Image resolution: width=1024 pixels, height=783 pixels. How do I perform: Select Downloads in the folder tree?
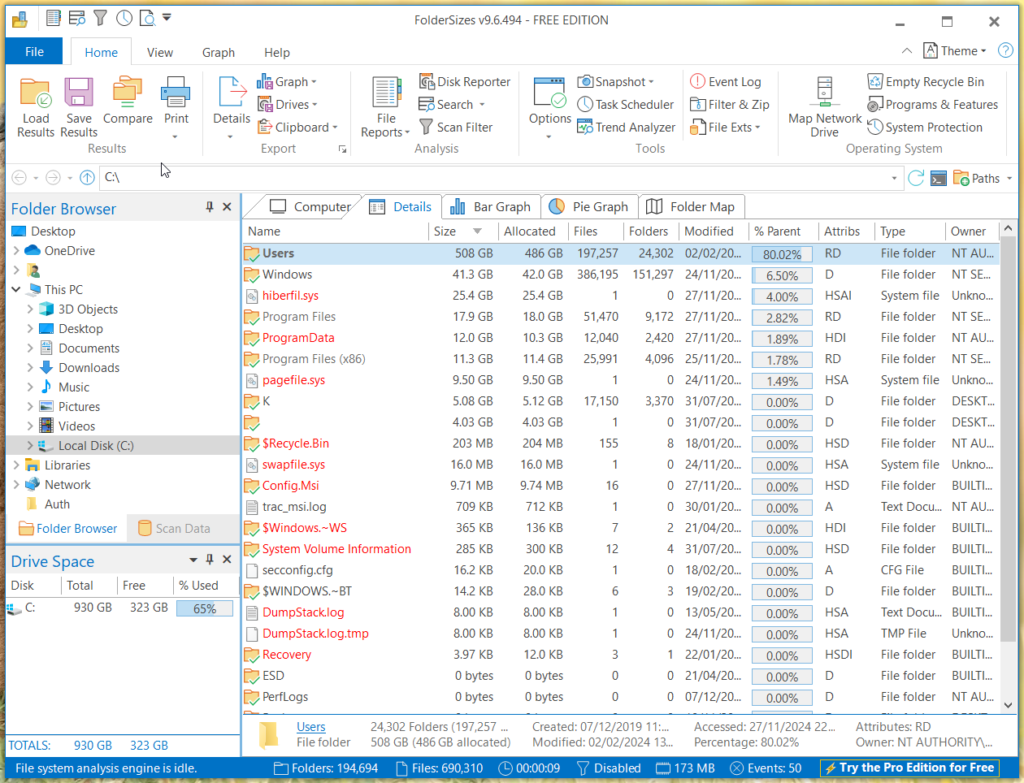[89, 368]
